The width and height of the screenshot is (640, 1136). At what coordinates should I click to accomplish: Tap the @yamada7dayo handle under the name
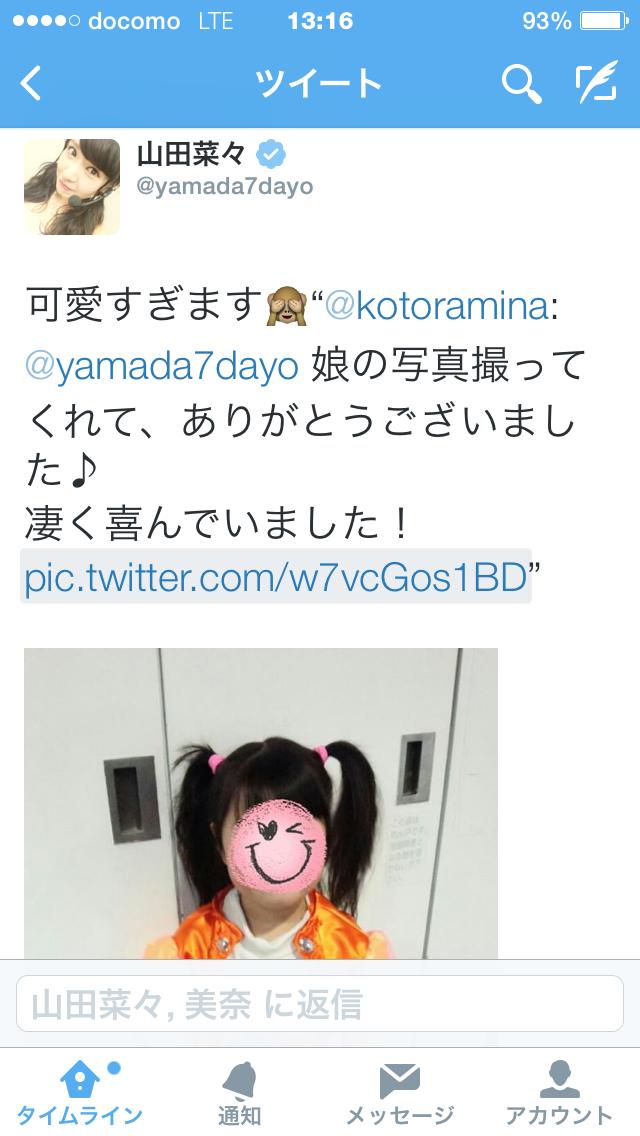click(225, 187)
